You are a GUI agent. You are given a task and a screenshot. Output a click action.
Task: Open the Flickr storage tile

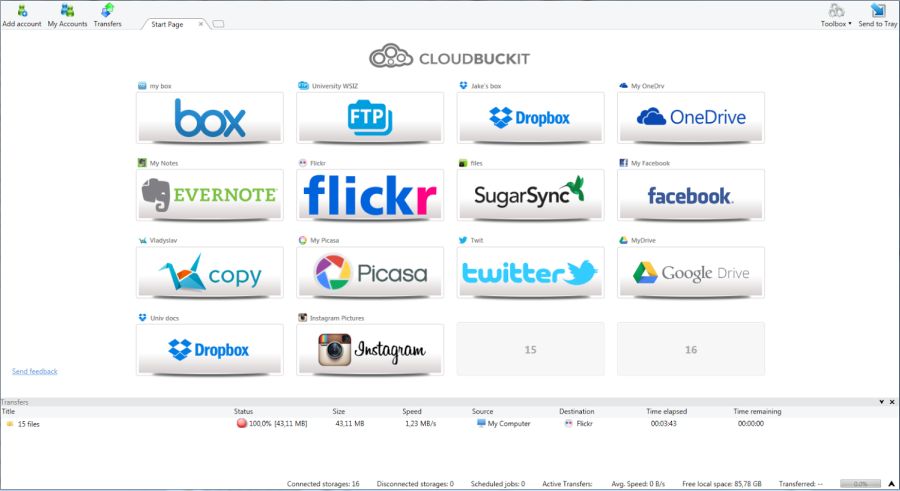click(370, 195)
